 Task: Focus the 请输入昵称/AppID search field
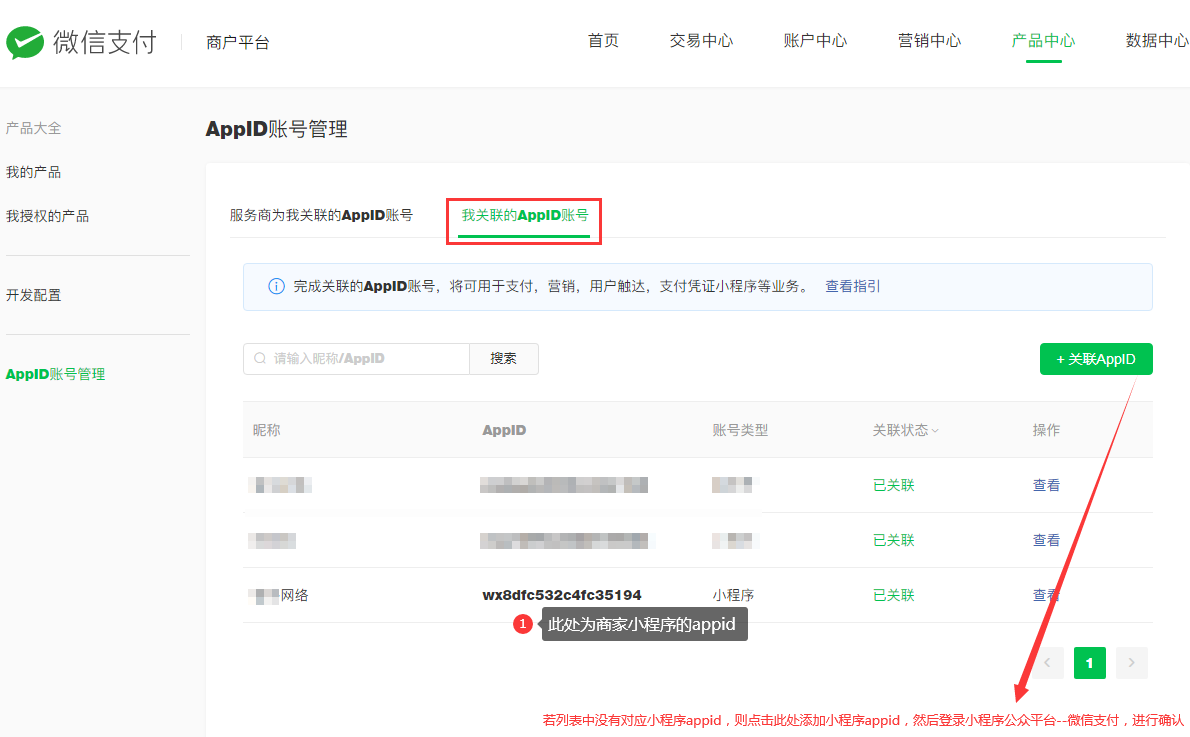356,358
